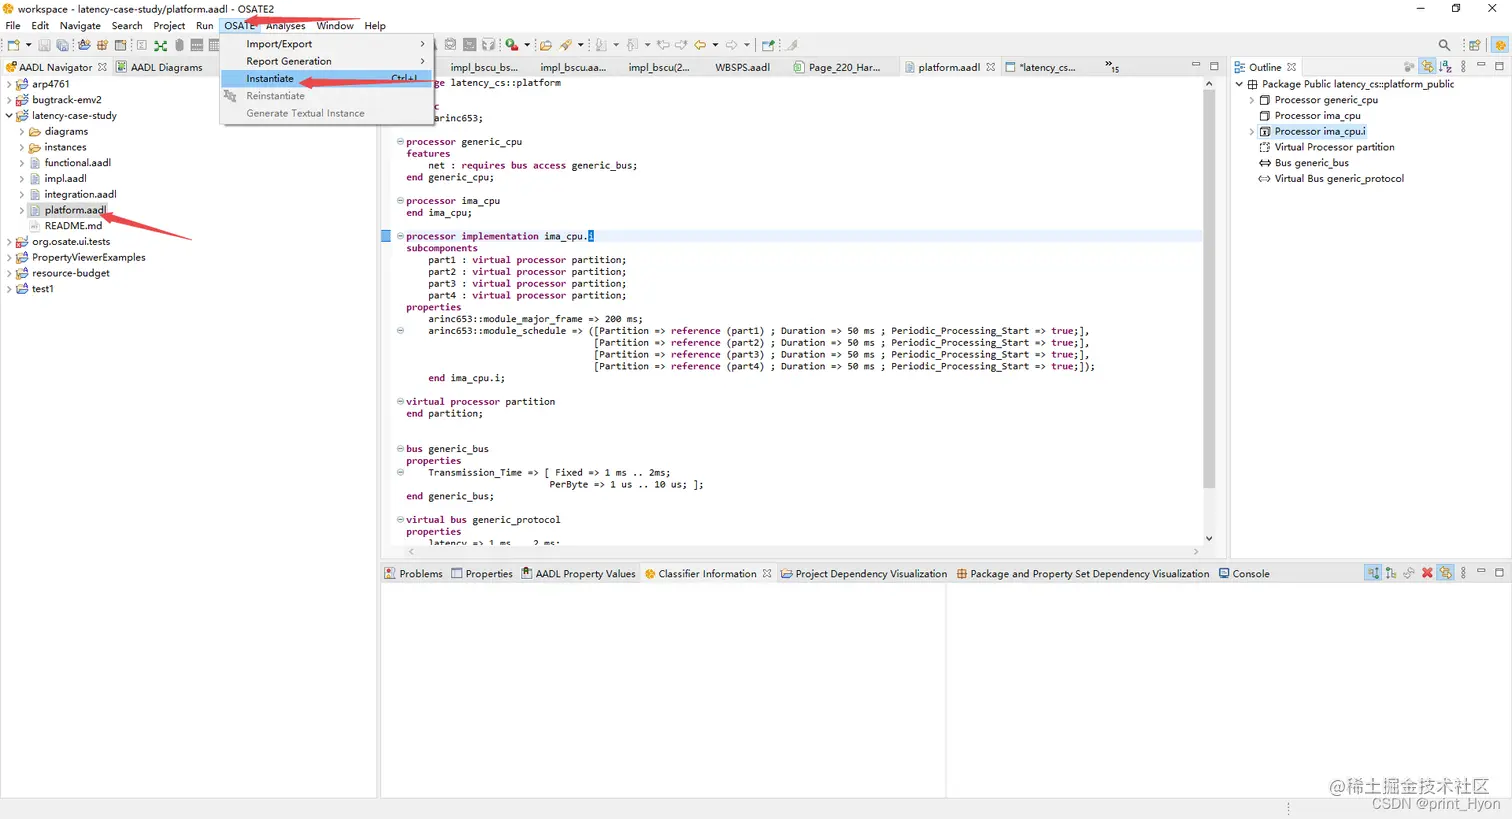Minimize the editor area
Viewport: 1512px width, 819px height.
point(1195,66)
